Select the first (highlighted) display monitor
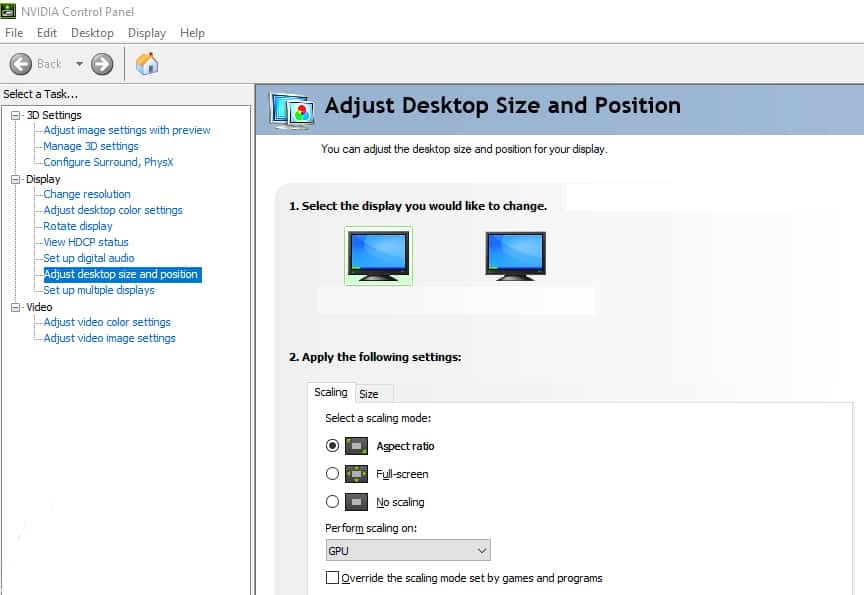The image size is (864, 595). pyautogui.click(x=379, y=256)
